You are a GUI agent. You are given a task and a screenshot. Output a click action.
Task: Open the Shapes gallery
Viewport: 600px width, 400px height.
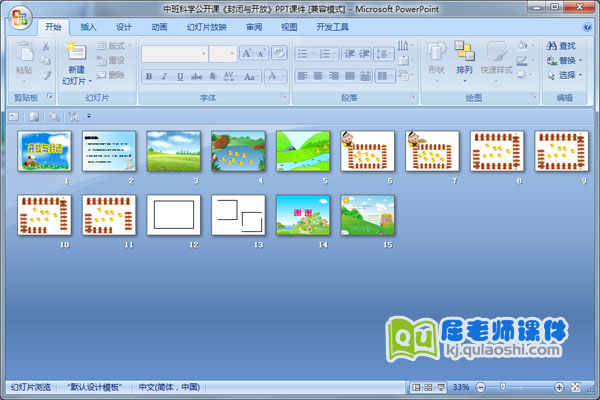click(437, 60)
